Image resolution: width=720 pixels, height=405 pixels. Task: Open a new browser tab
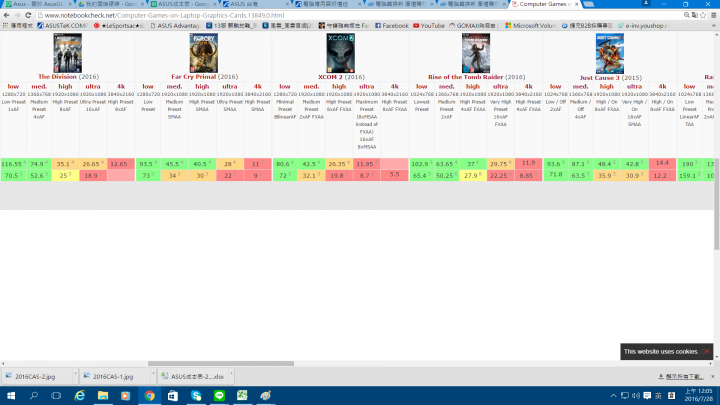click(x=589, y=4)
